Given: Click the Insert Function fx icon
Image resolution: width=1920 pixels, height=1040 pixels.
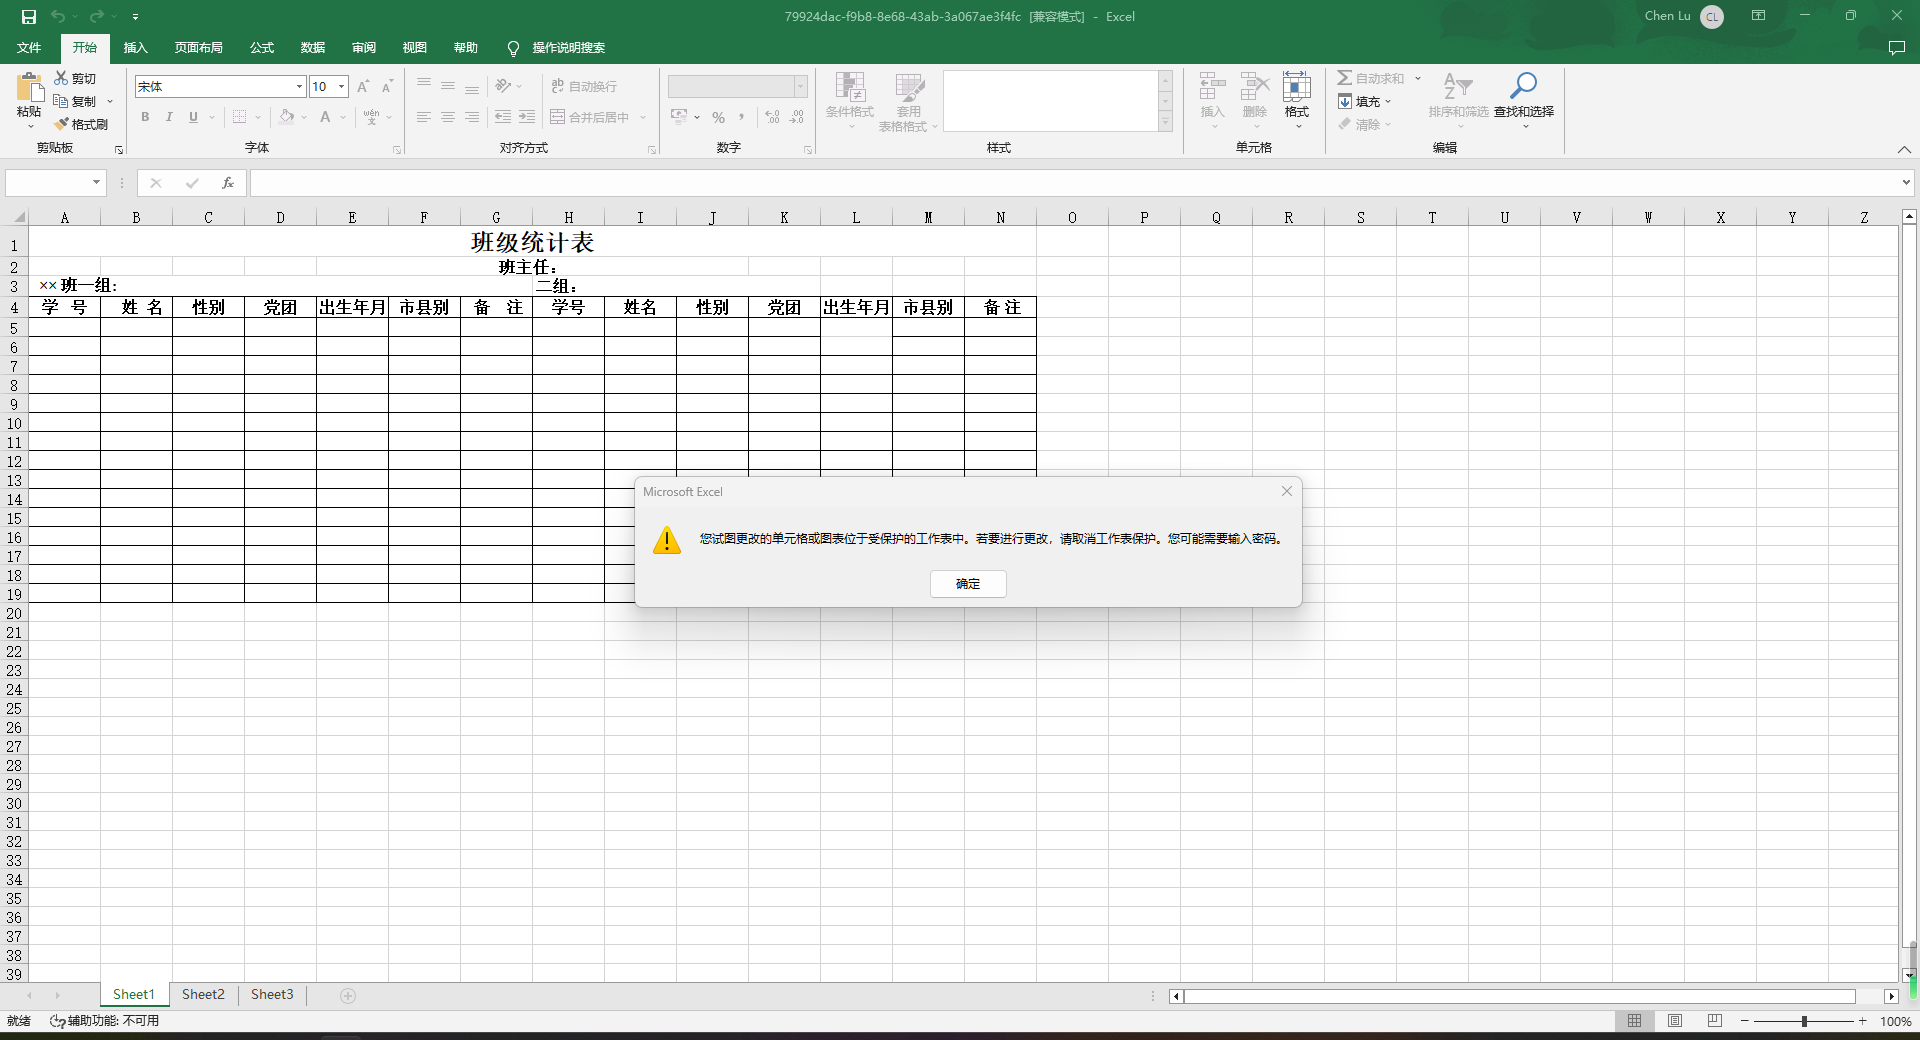Looking at the screenshot, I should [x=228, y=183].
